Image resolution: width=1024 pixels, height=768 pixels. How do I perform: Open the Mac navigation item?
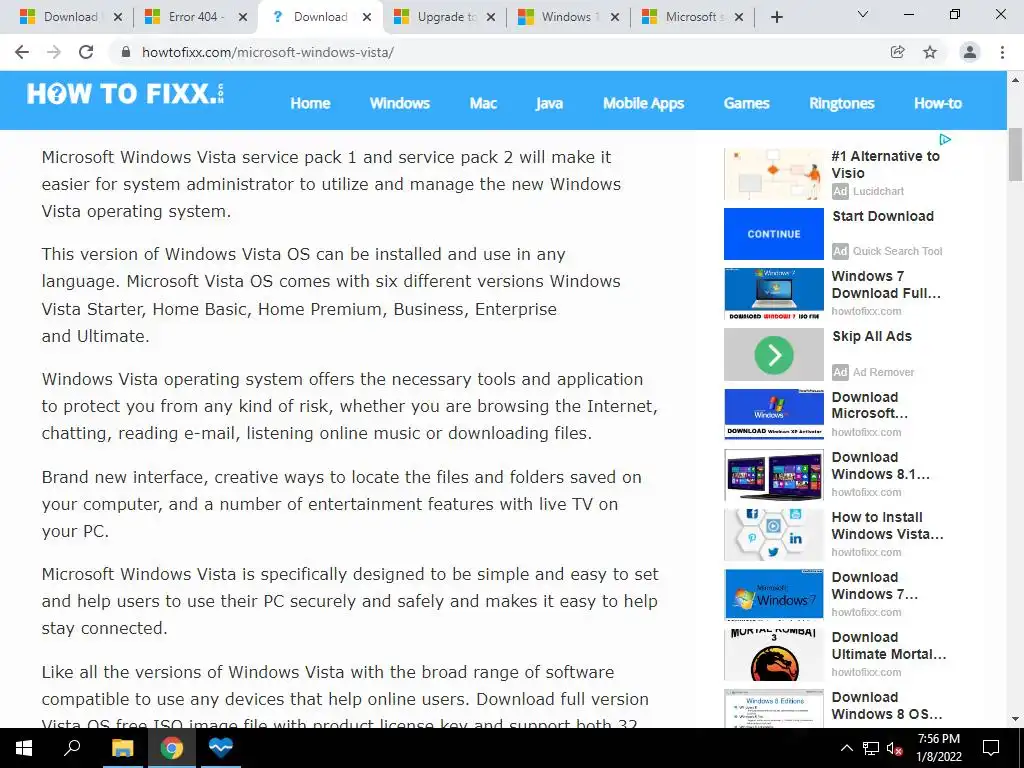pyautogui.click(x=483, y=103)
